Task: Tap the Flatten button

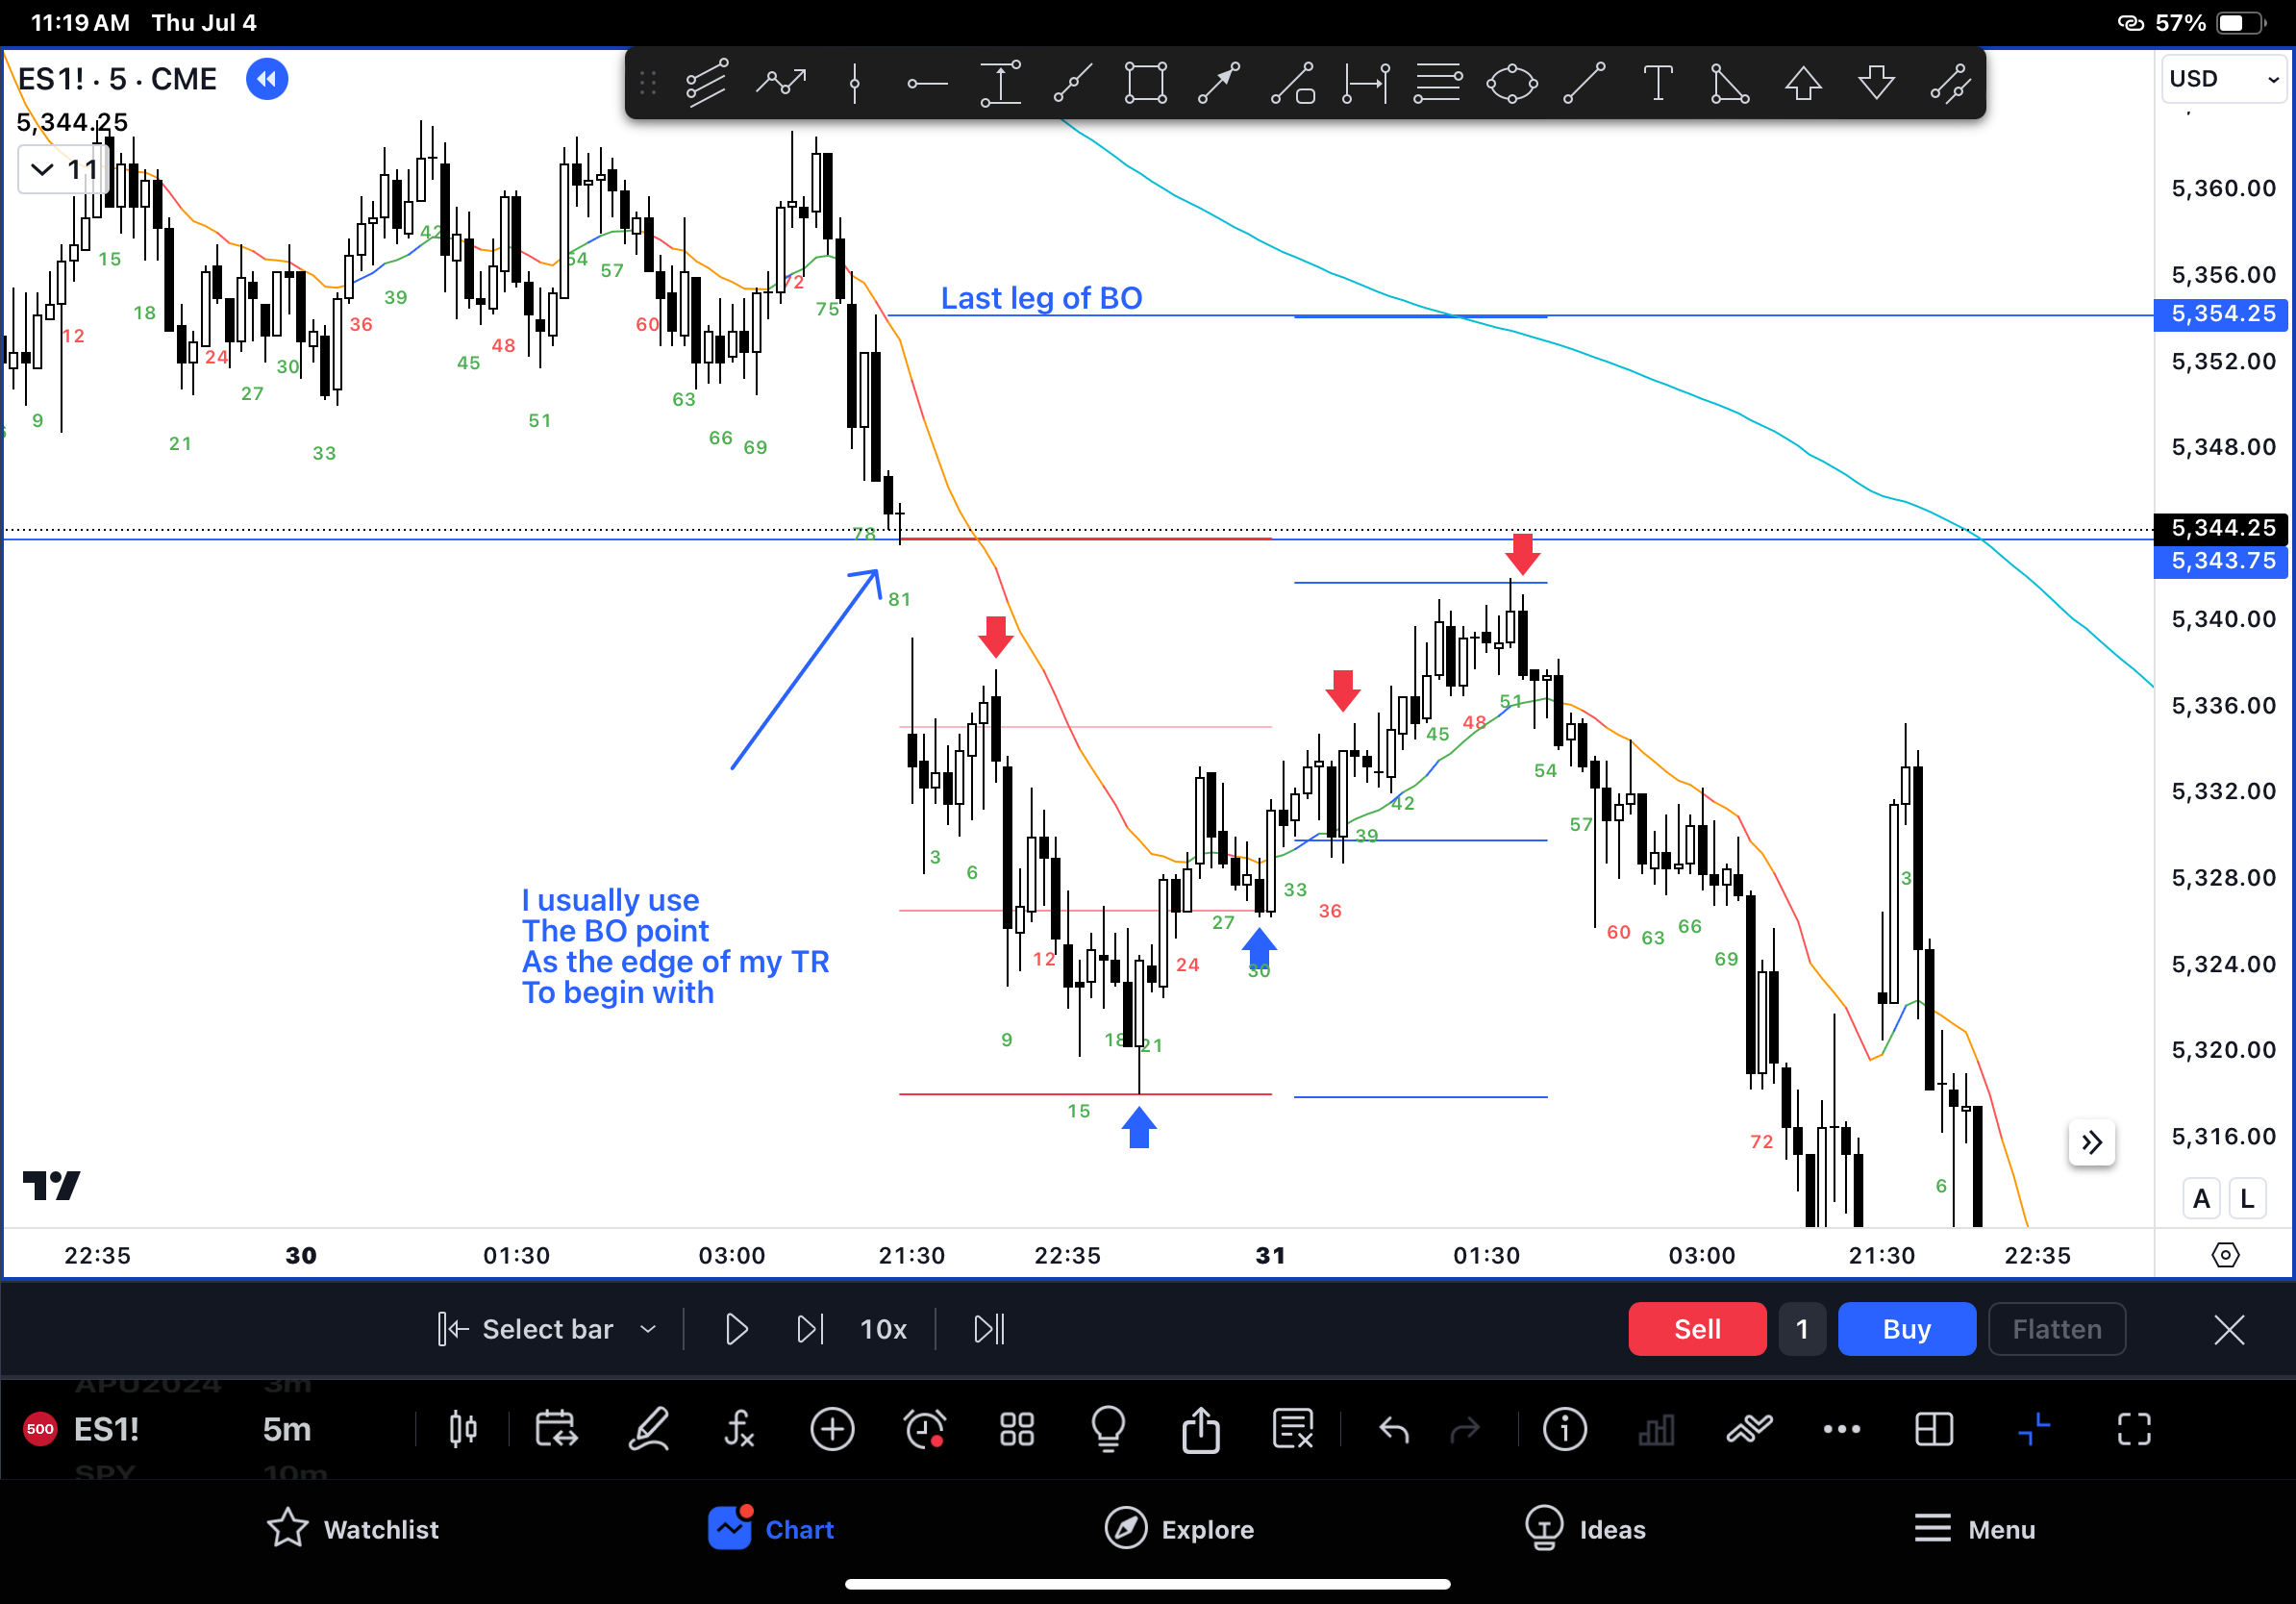Action: click(2056, 1328)
